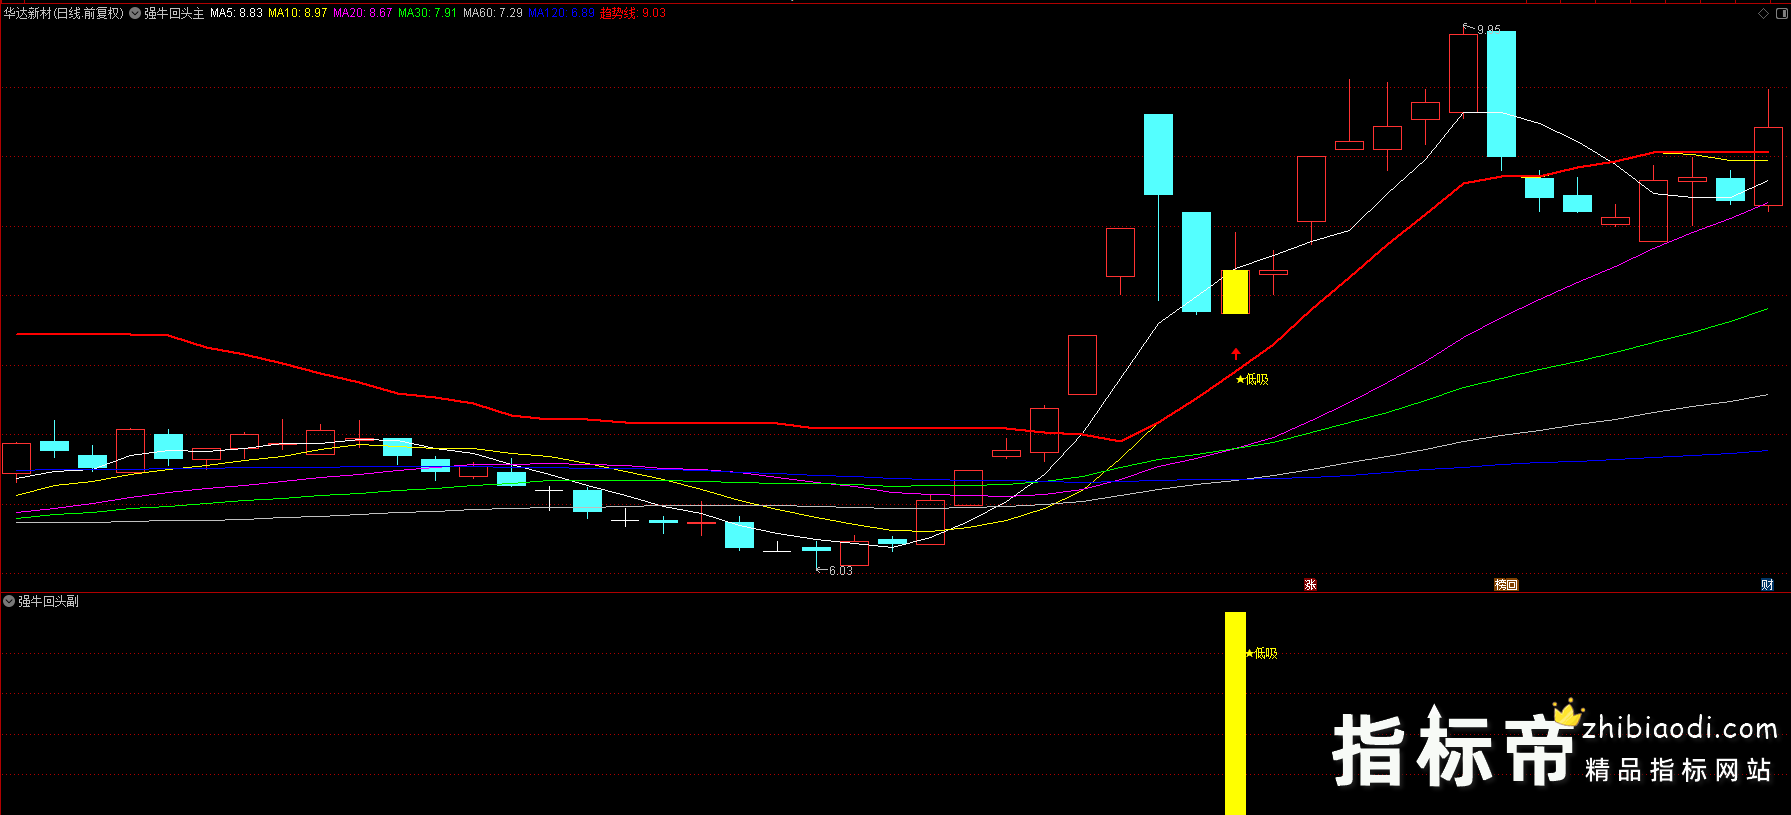This screenshot has width=1791, height=815.
Task: Click the red up-arrow buy signal
Action: pos(1236,353)
